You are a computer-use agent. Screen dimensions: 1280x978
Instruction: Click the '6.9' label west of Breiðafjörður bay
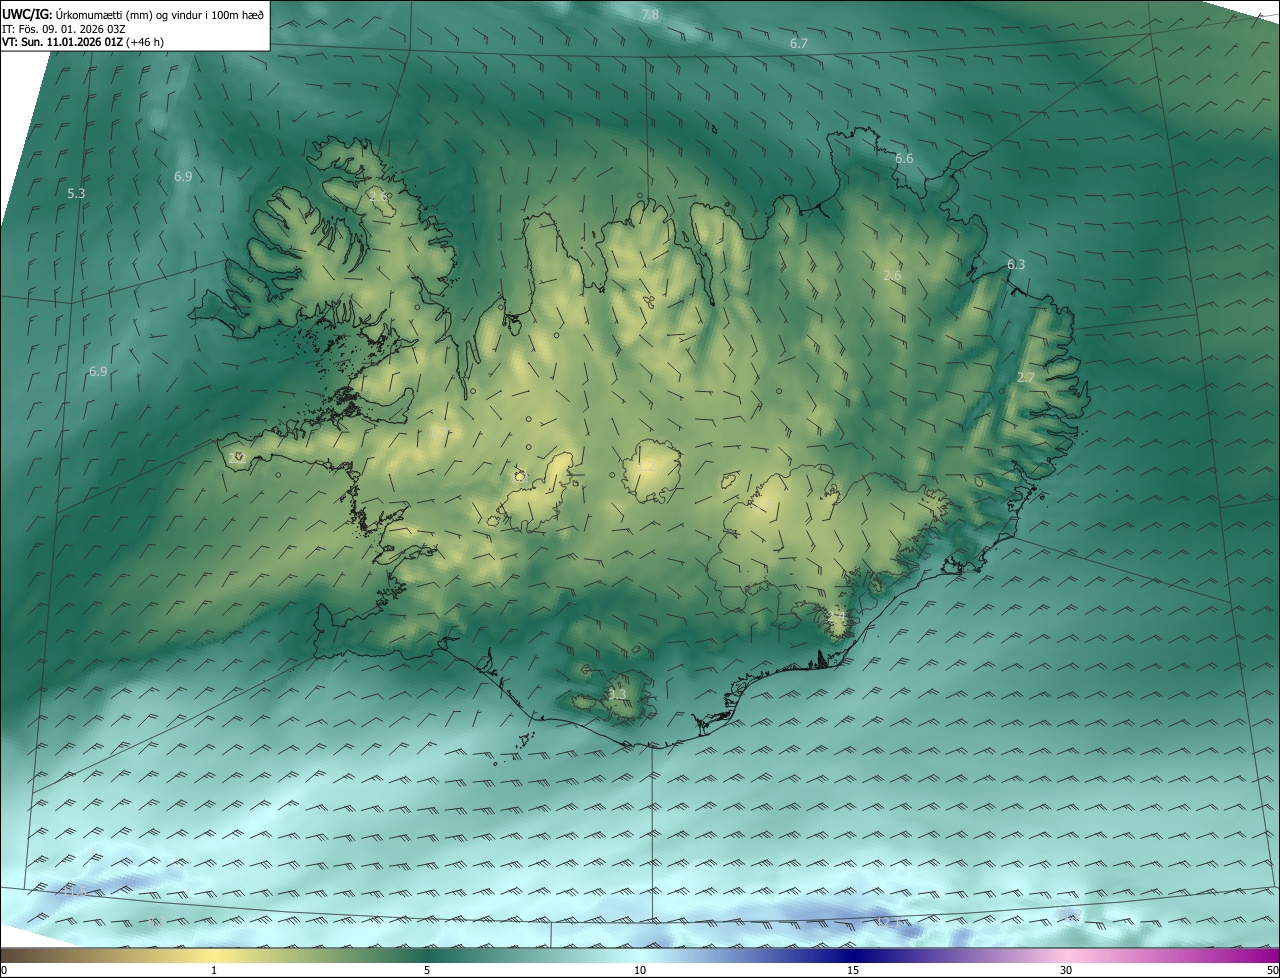tap(98, 371)
